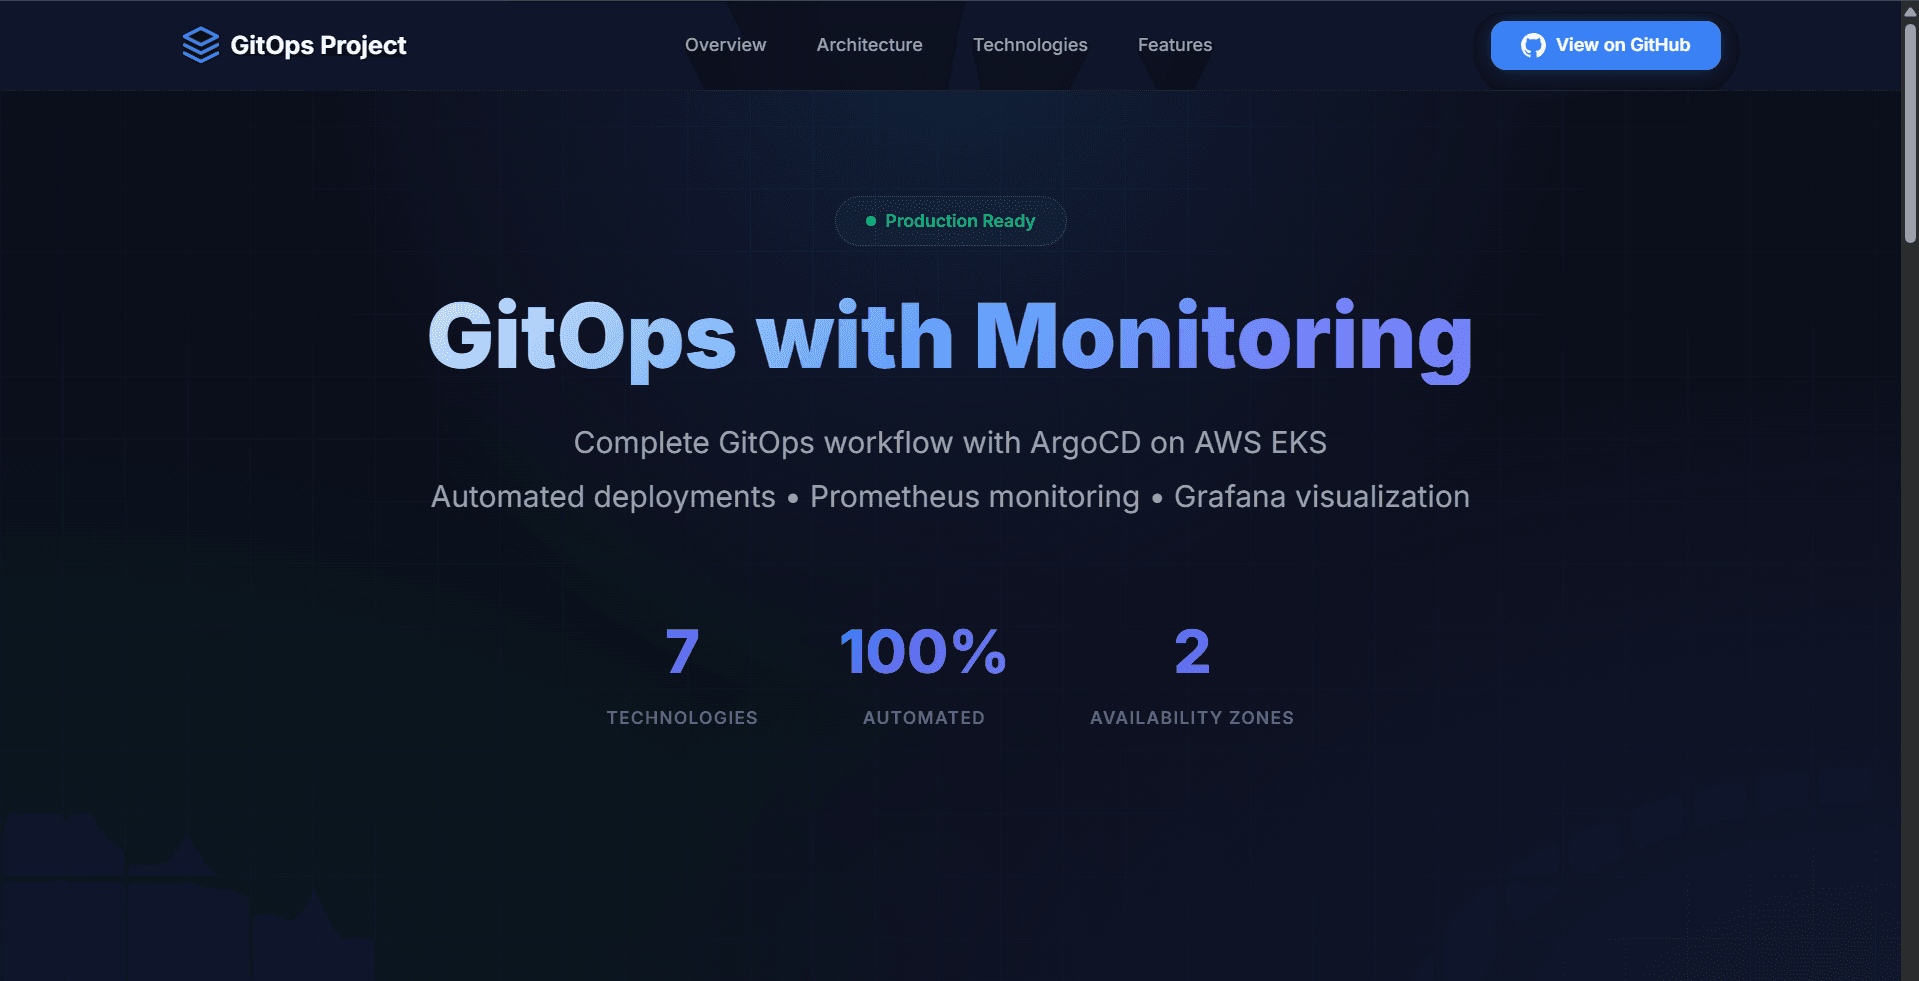Click the AVAILABILITY ZONES label
This screenshot has height=981, width=1919.
point(1192,718)
